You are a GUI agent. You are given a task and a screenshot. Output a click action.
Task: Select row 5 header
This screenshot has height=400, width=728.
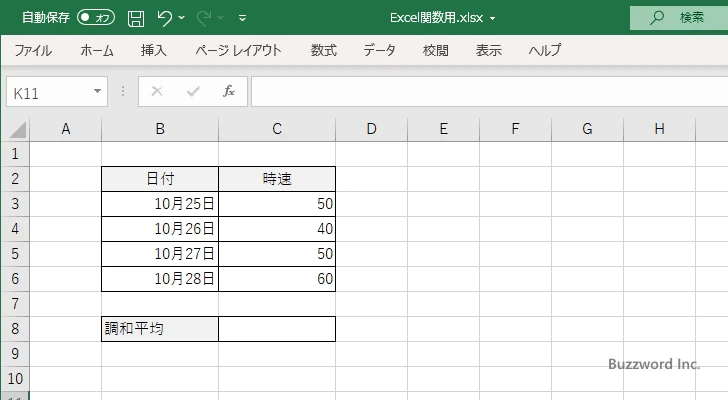(x=15, y=254)
